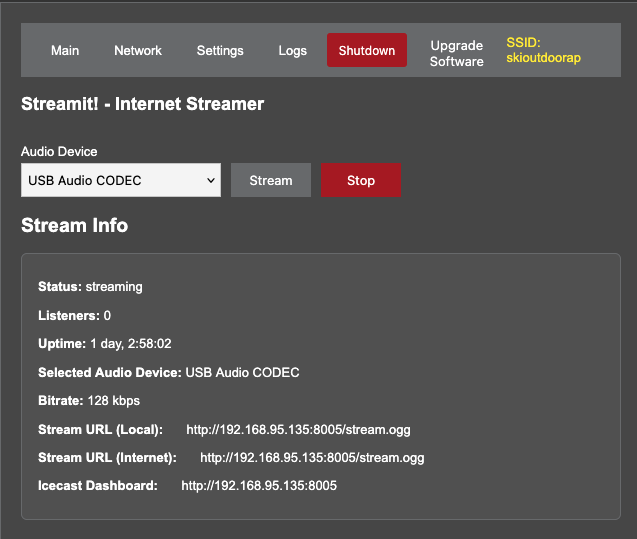The height and width of the screenshot is (539, 637).
Task: Click the USB Audio CODEC dropdown arrow
Action: [210, 181]
